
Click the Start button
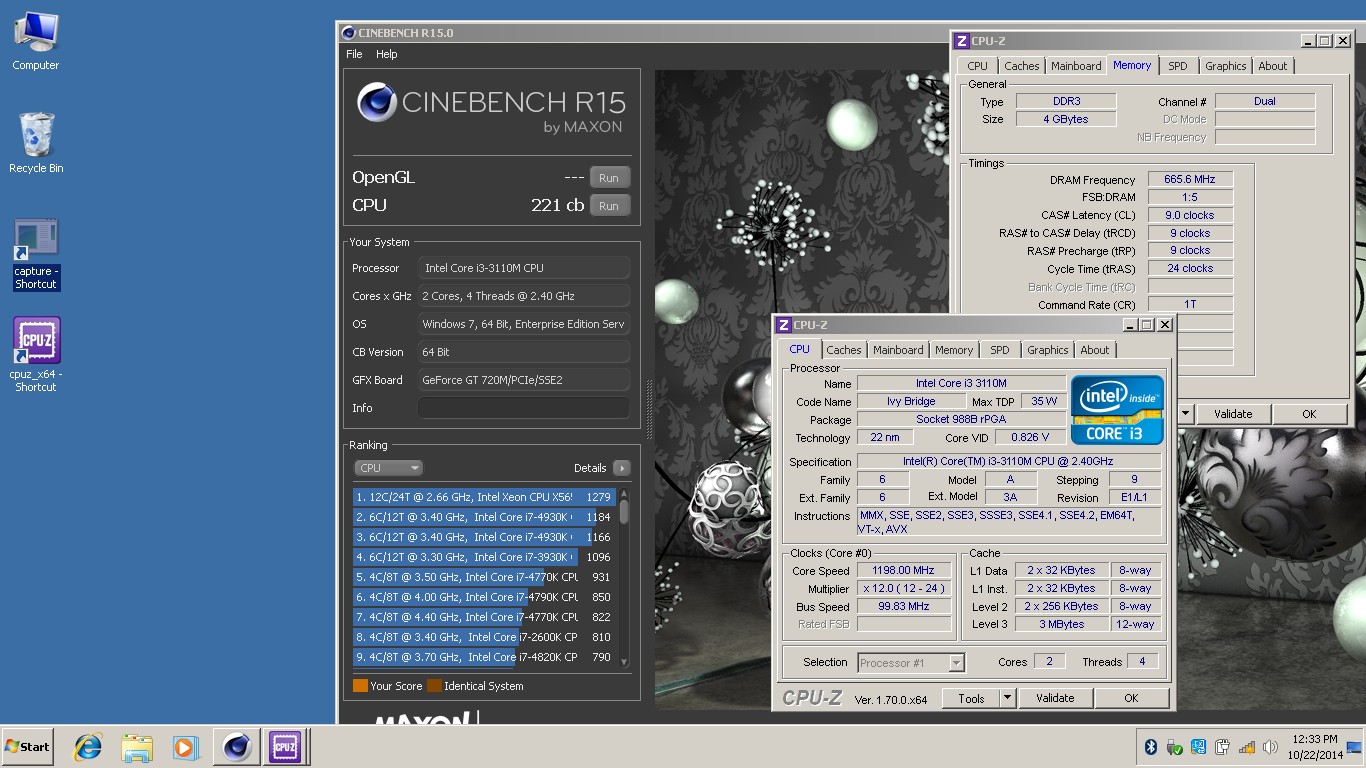27,747
